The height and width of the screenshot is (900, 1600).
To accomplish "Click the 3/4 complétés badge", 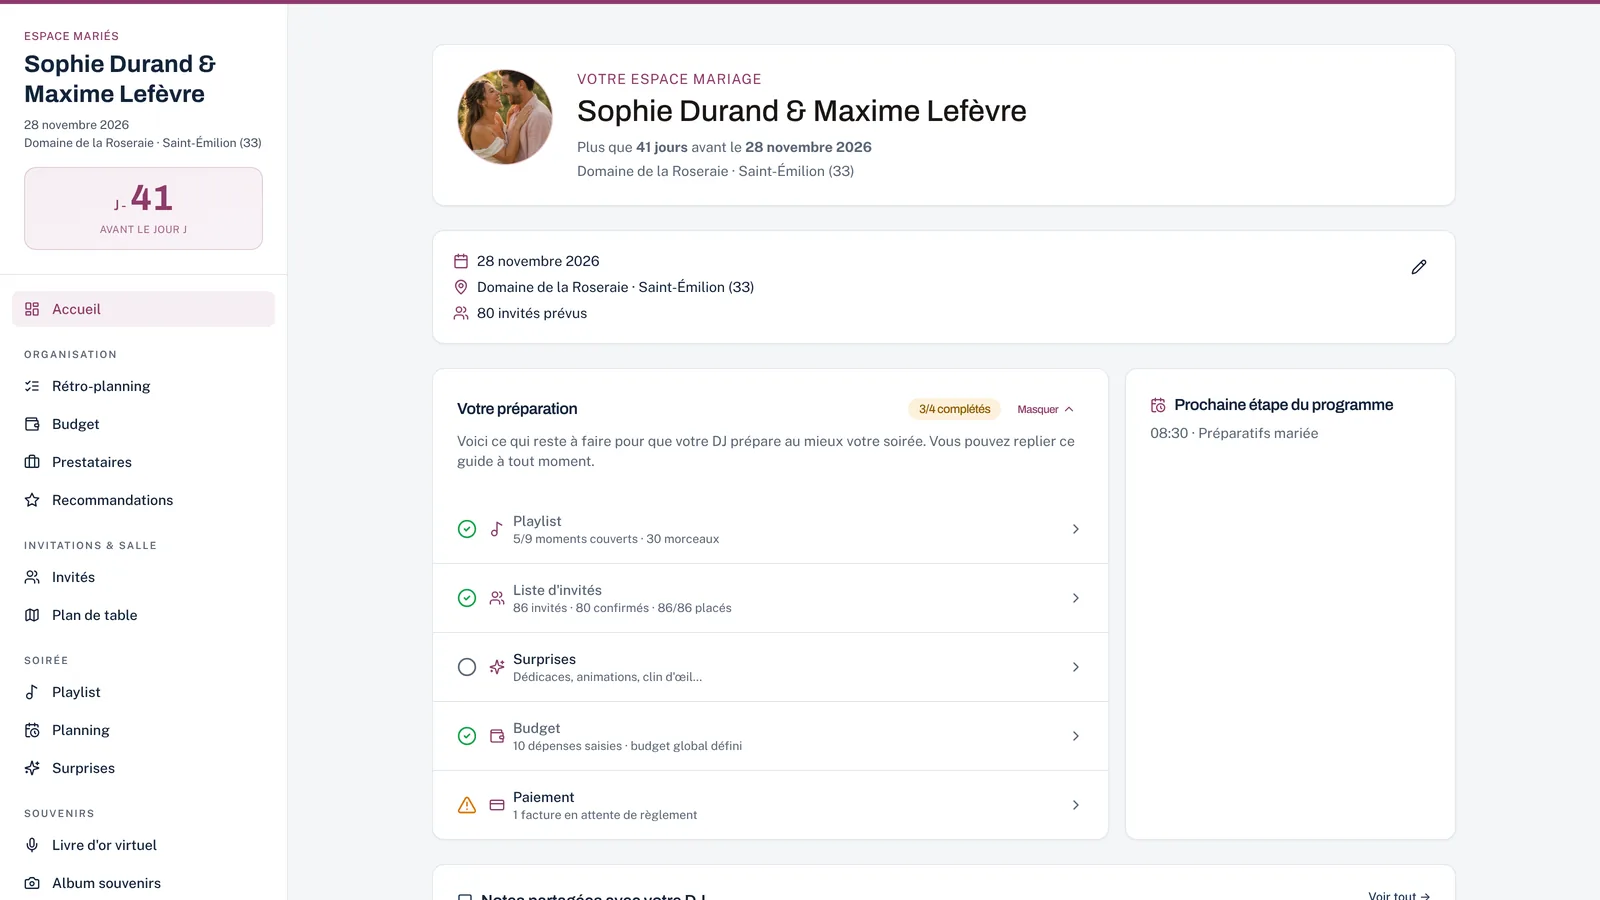I will click(954, 409).
